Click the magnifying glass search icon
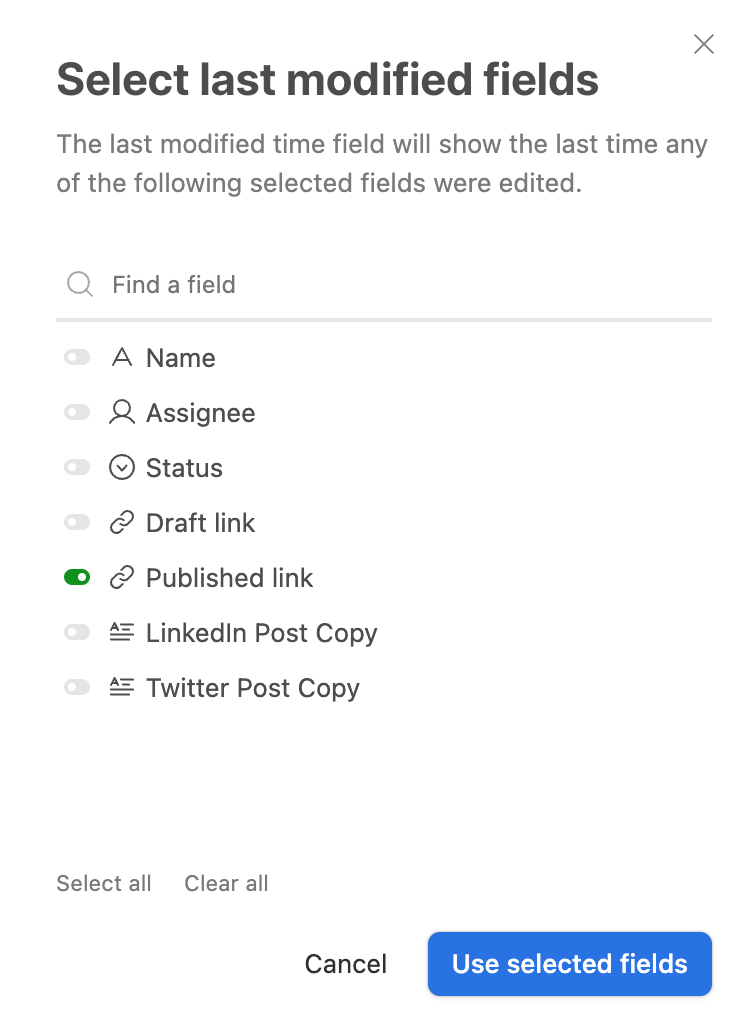The width and height of the screenshot is (756, 1022). point(80,284)
